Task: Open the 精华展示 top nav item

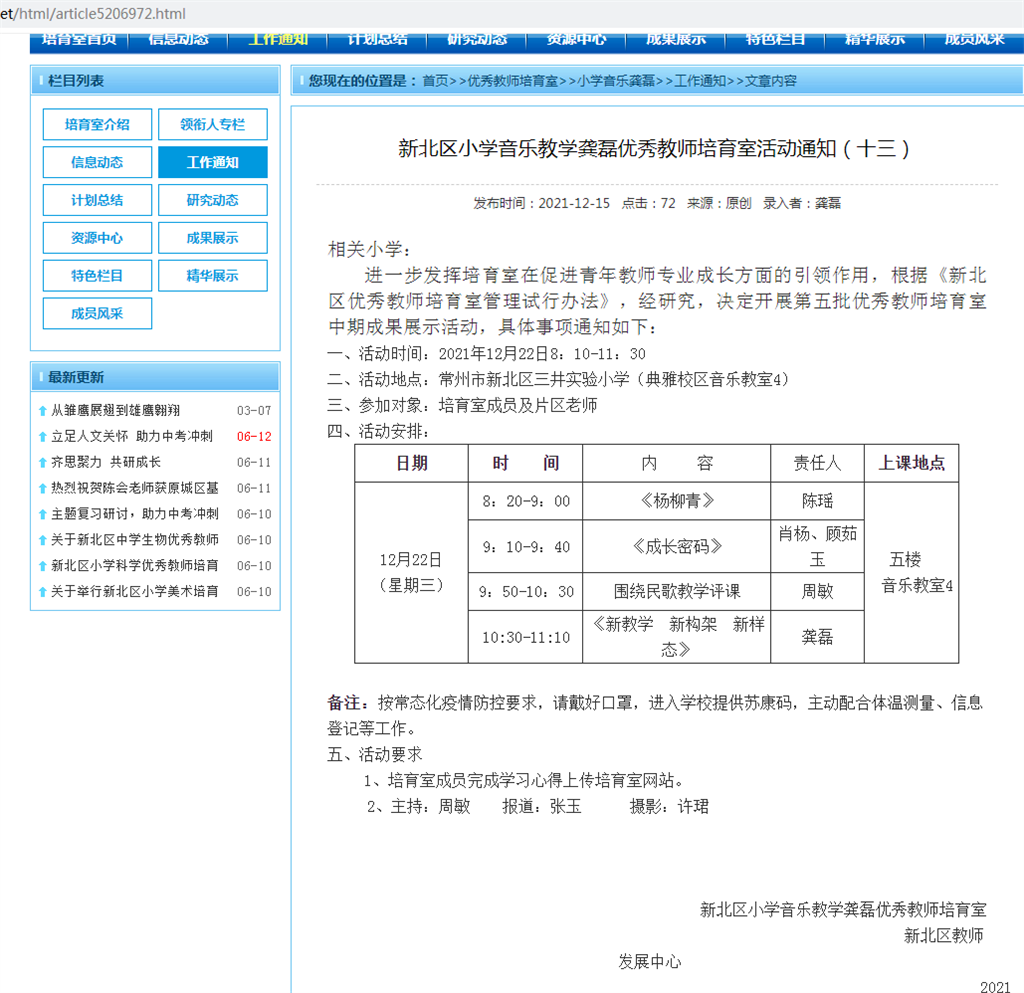Action: [x=874, y=40]
